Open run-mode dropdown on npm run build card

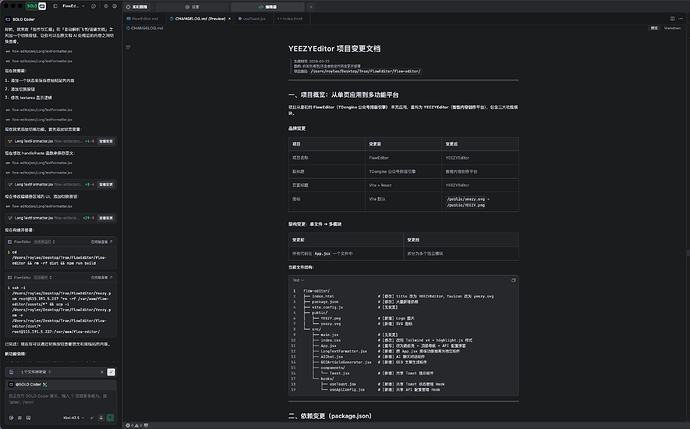[x=44, y=242]
